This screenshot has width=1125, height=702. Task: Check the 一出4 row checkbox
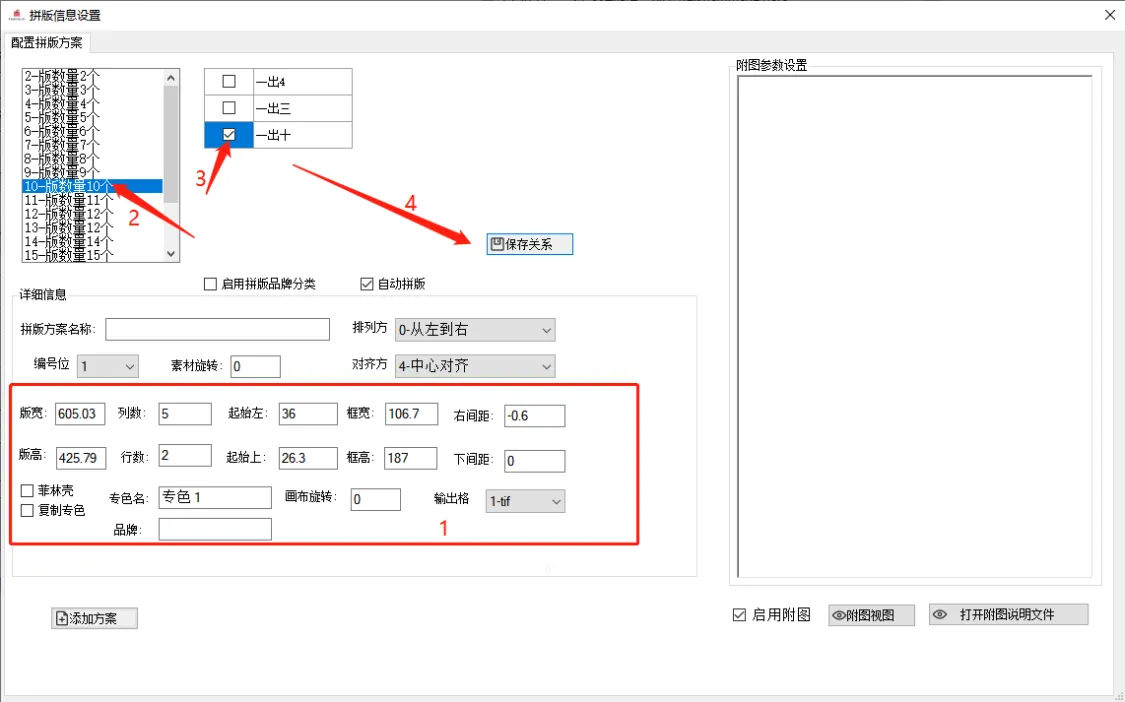229,82
